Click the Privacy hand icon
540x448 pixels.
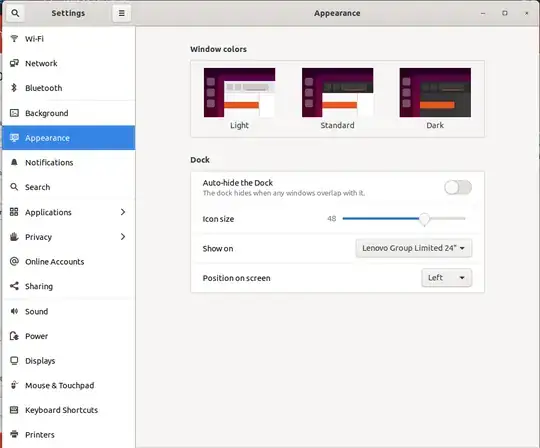click(14, 237)
